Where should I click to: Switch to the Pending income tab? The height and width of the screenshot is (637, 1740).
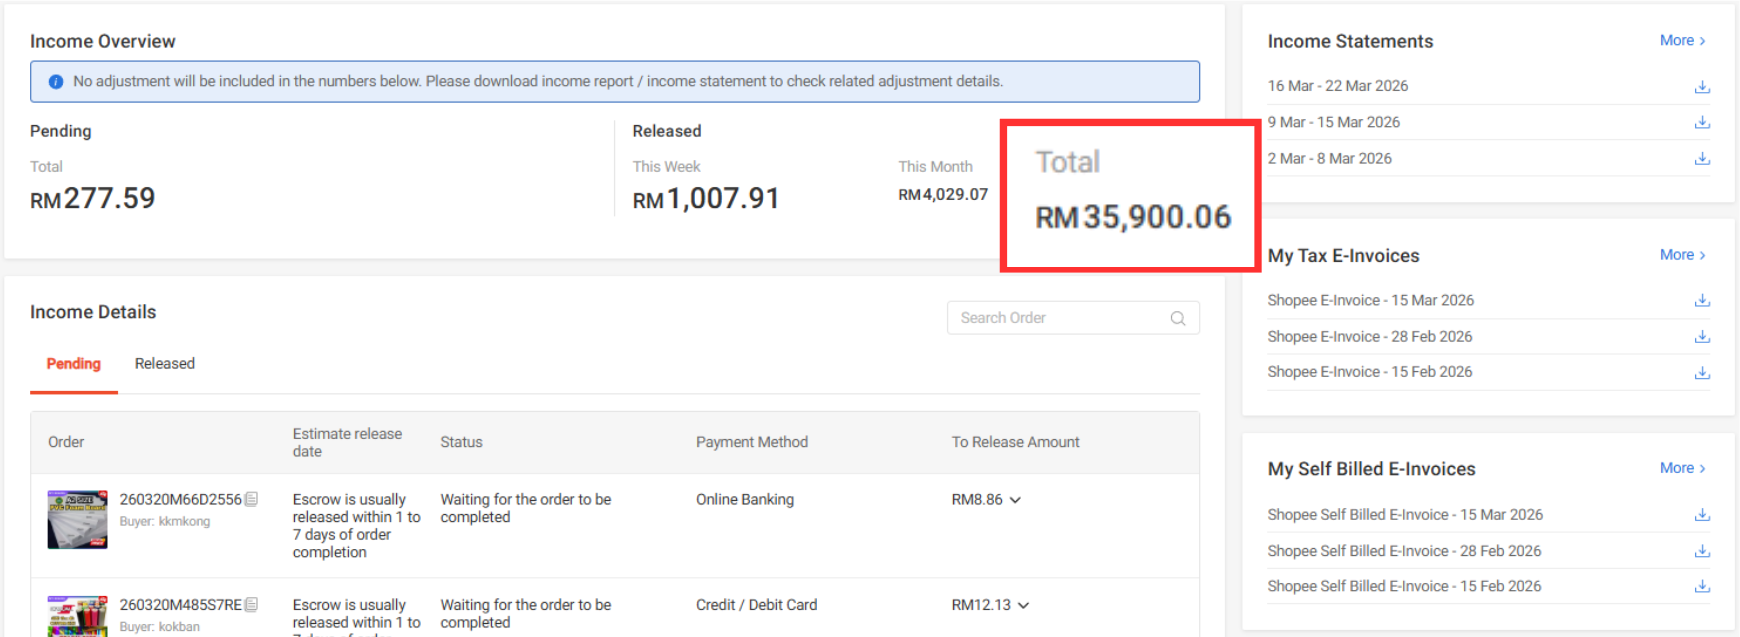pos(74,364)
